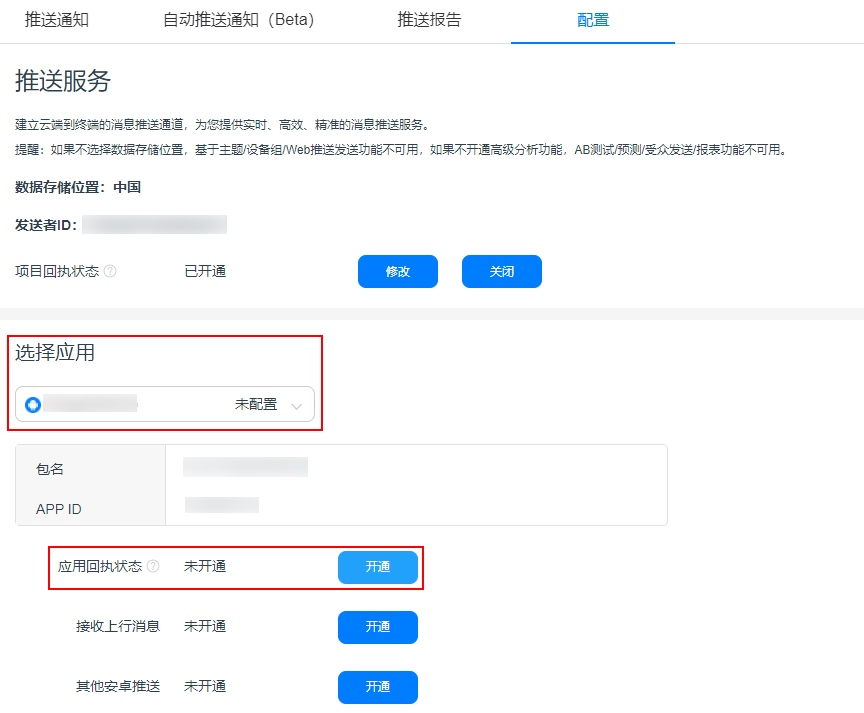Image resolution: width=864 pixels, height=713 pixels.
Task: Click the blurred 发送者ID value
Action: (155, 224)
